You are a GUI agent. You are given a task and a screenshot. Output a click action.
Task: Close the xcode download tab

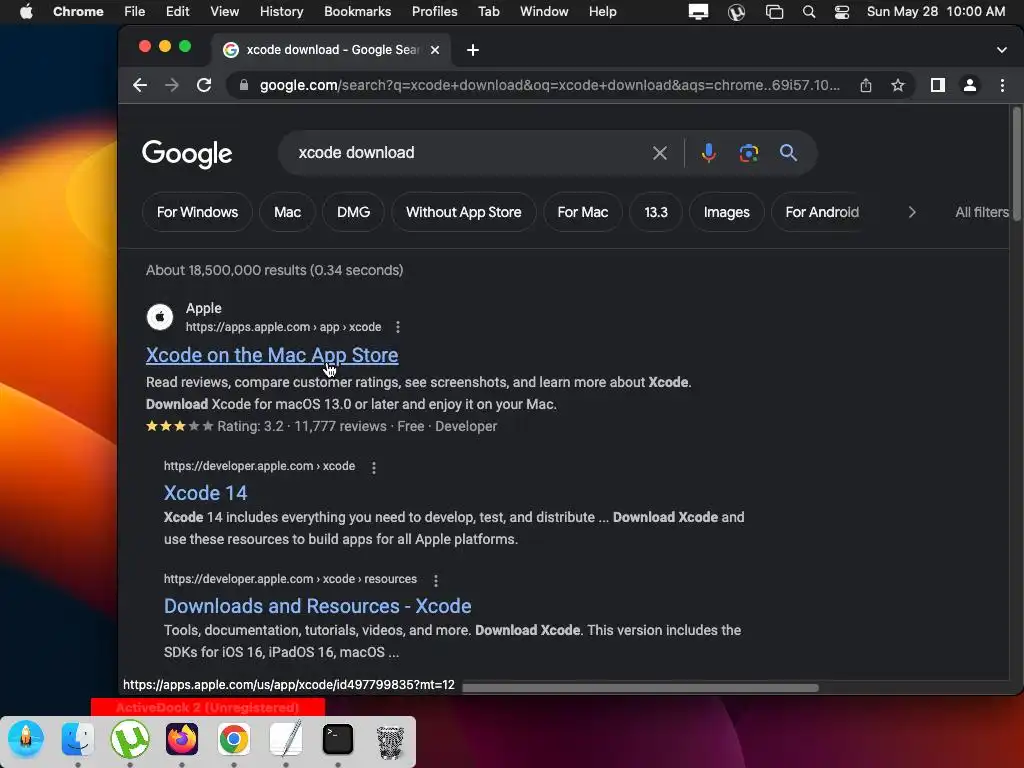[435, 50]
